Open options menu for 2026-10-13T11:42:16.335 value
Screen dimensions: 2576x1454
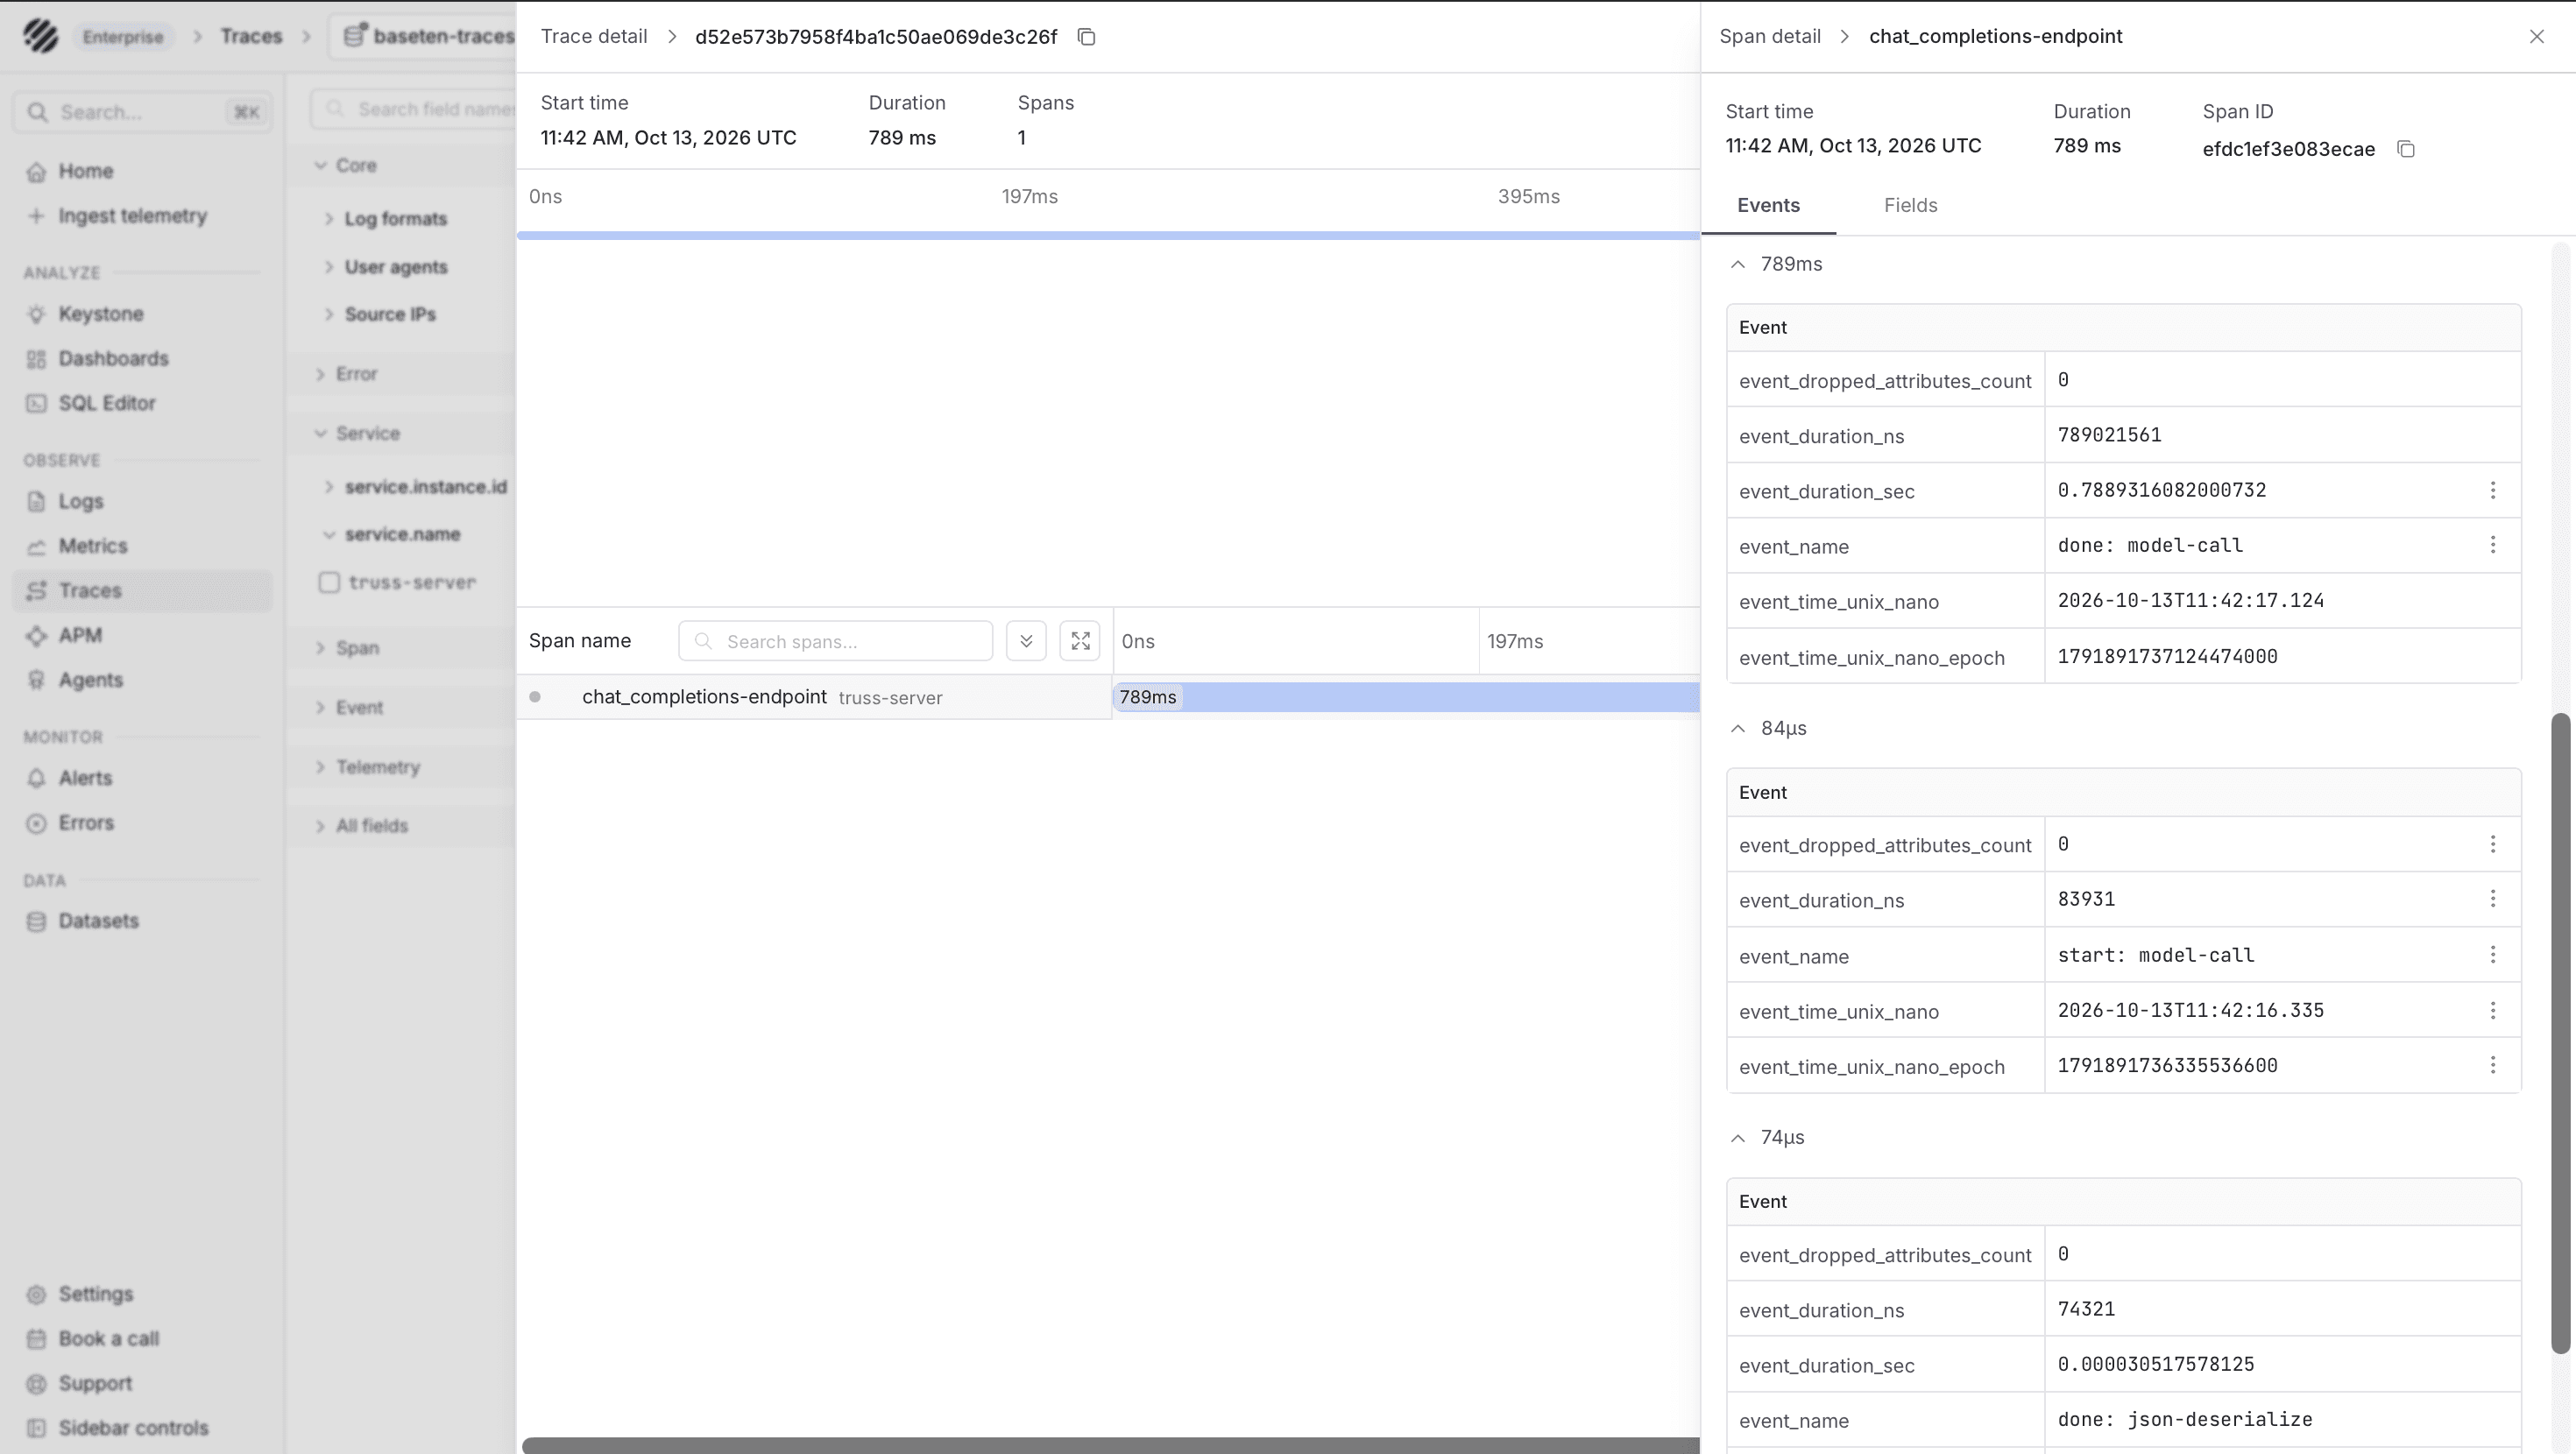[x=2492, y=1010]
